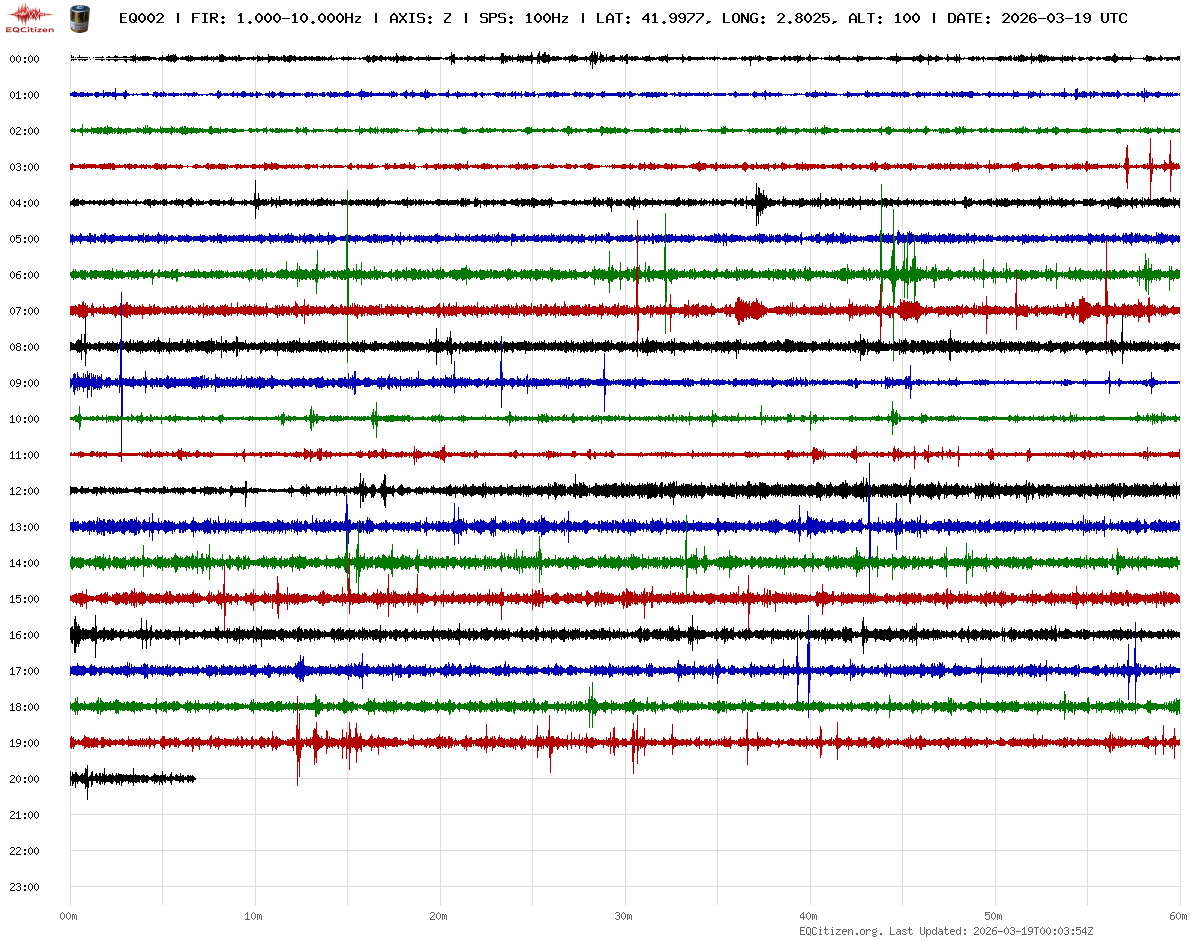Select the 00:00 hour row label
This screenshot has width=1200, height=940.
click(24, 59)
